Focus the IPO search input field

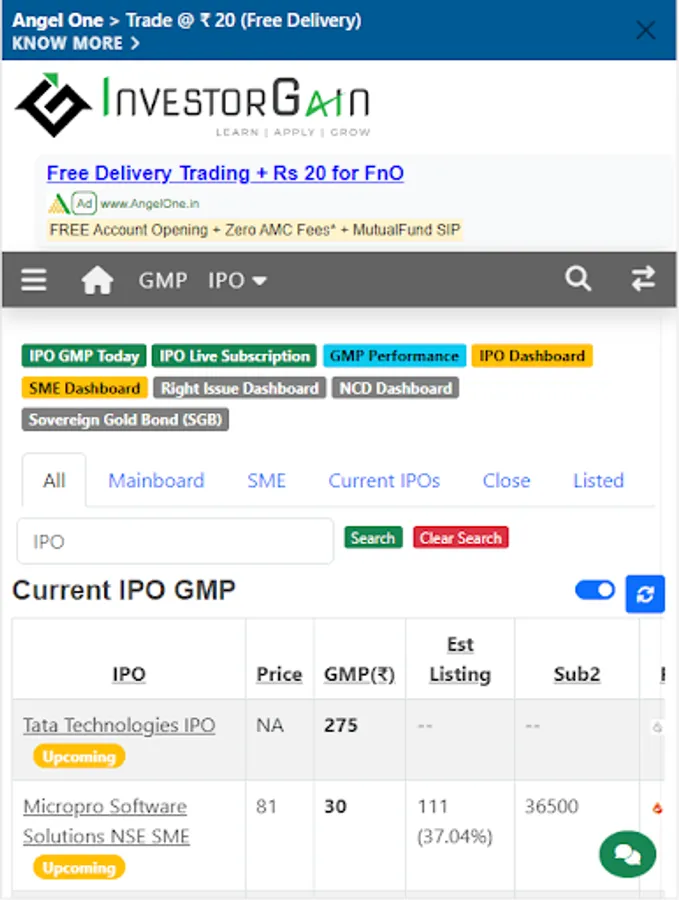point(175,541)
